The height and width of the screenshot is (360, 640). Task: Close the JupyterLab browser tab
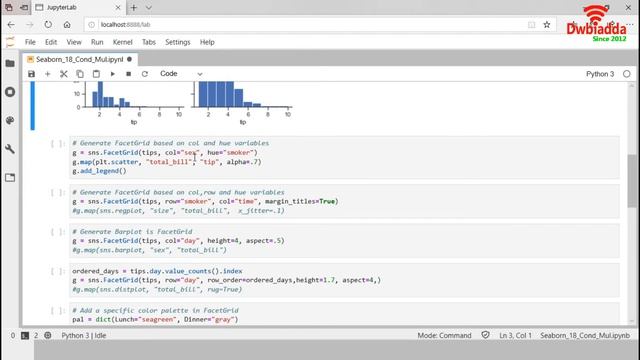(118, 7)
